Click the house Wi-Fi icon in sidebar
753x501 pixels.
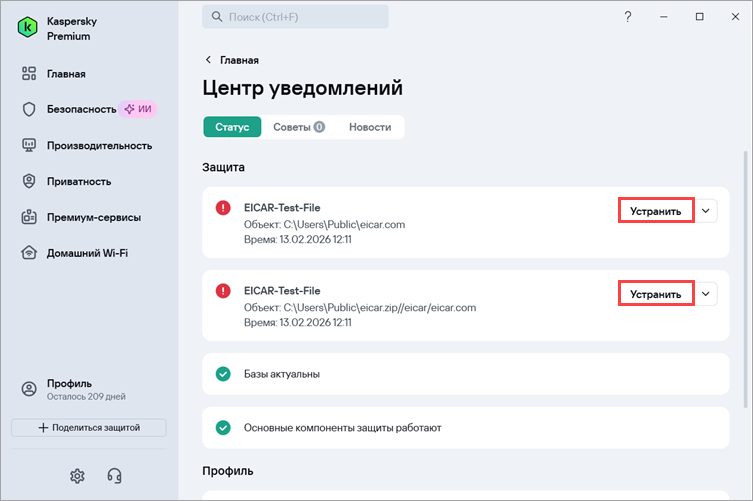click(x=29, y=253)
